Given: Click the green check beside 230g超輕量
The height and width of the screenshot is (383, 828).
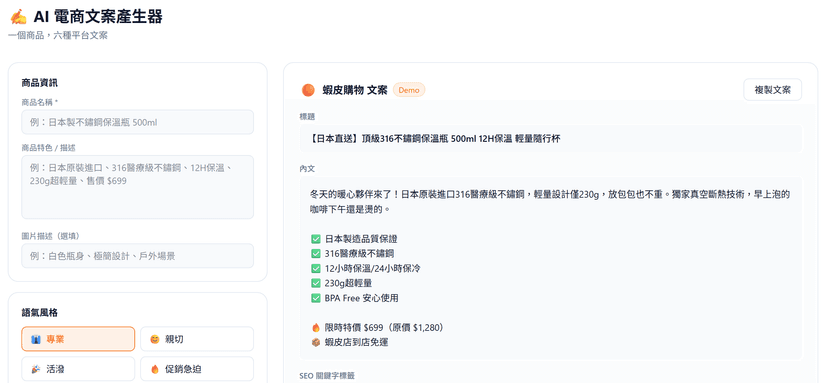Looking at the screenshot, I should [316, 283].
